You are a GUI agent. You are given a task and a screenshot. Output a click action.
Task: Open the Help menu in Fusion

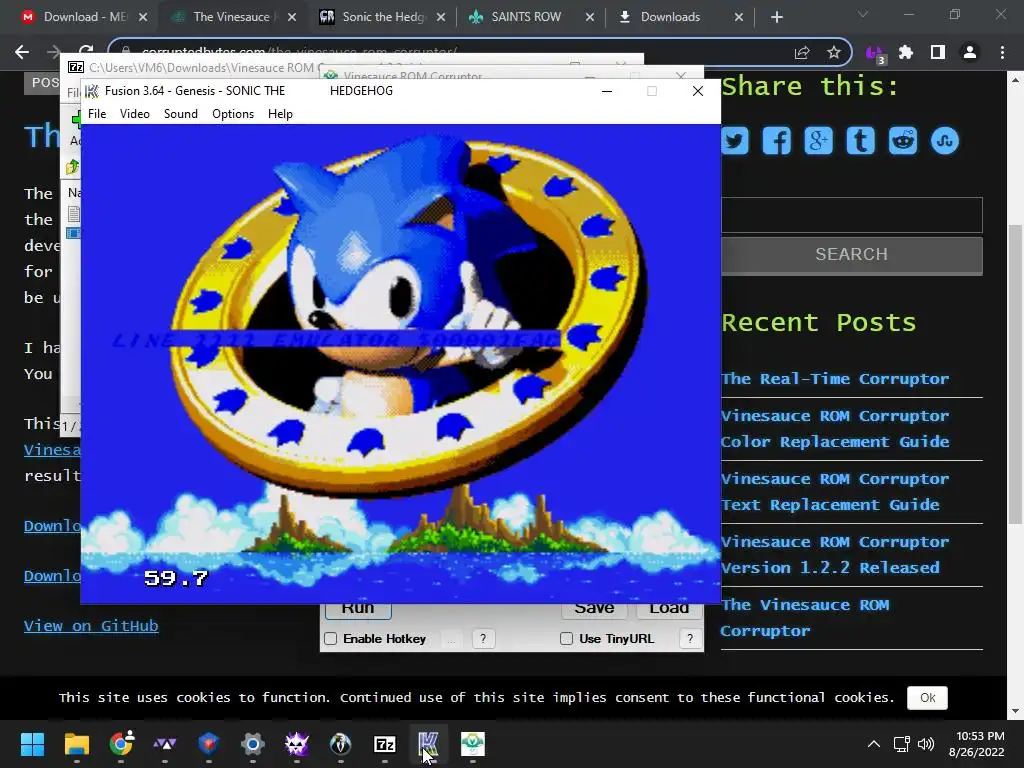tap(280, 114)
